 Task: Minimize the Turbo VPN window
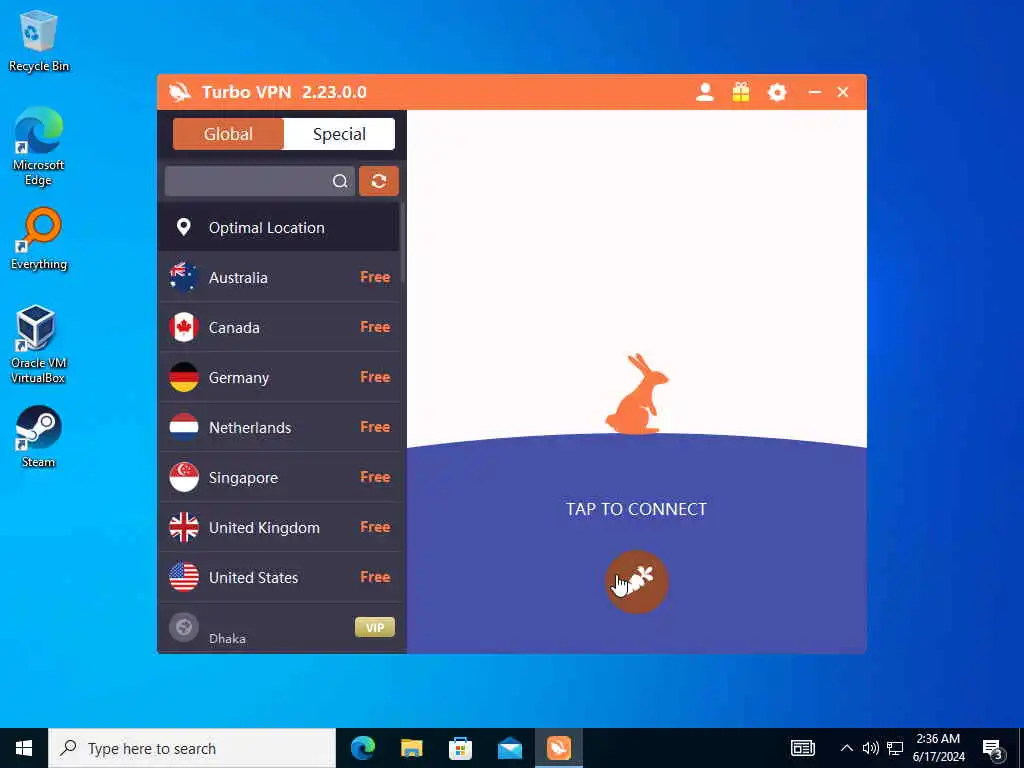814,92
